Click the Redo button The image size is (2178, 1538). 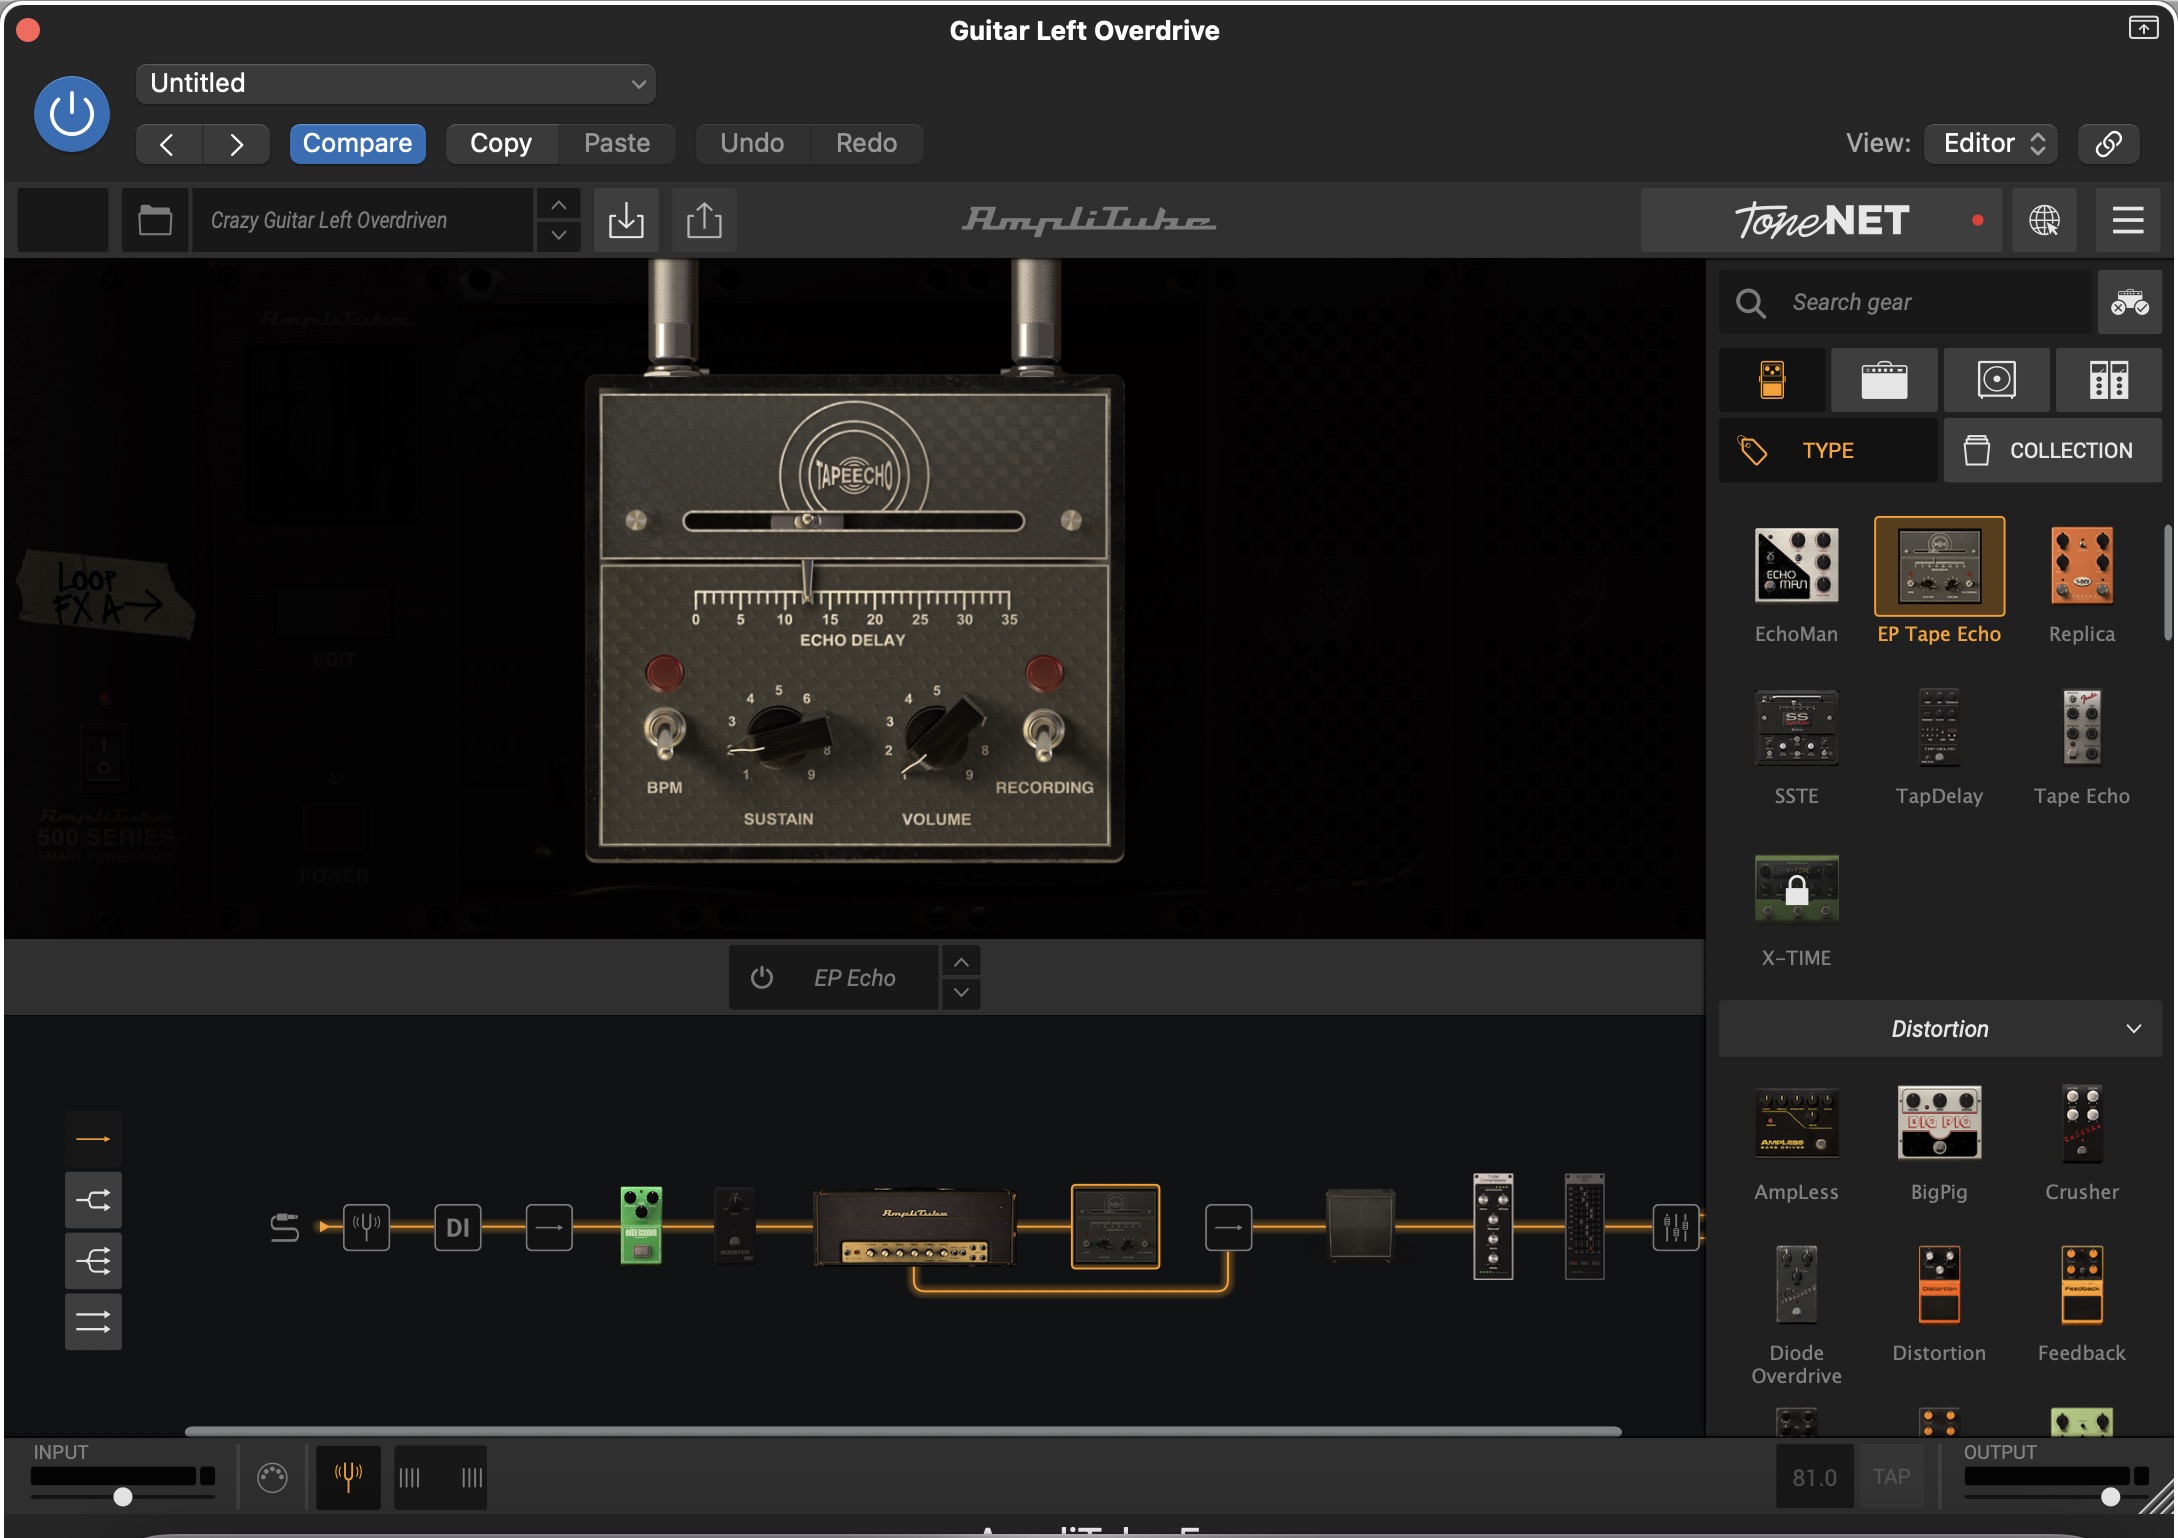[866, 143]
